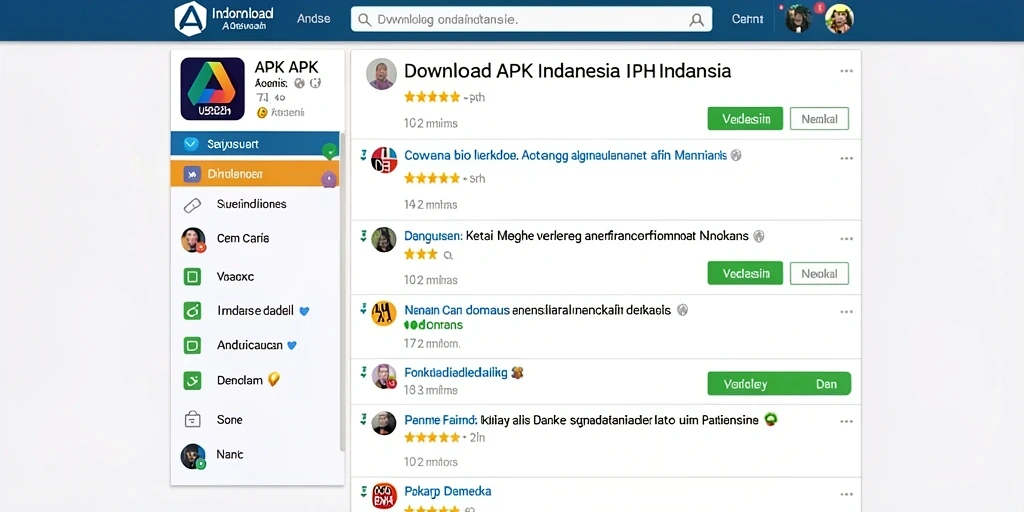The width and height of the screenshot is (1024, 512).
Task: Open Sueindliones sidebar item
Action: [x=251, y=204]
